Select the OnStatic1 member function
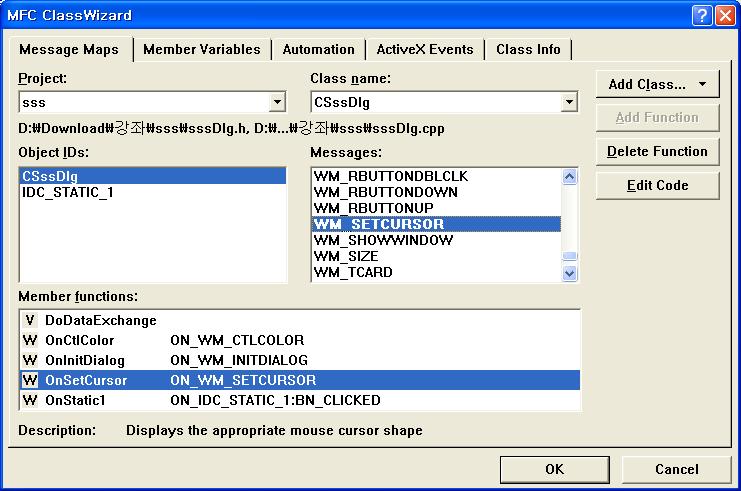The image size is (741, 491). click(x=300, y=400)
